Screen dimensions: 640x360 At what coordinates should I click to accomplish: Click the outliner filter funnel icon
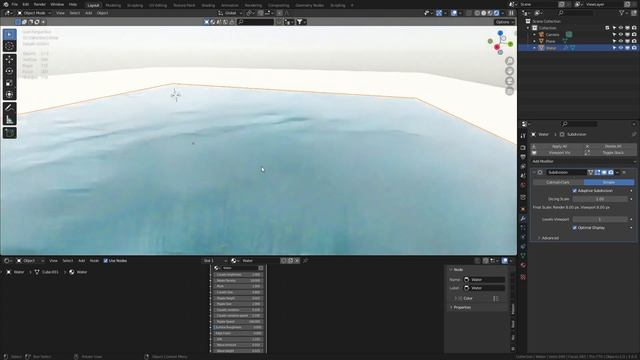click(622, 13)
